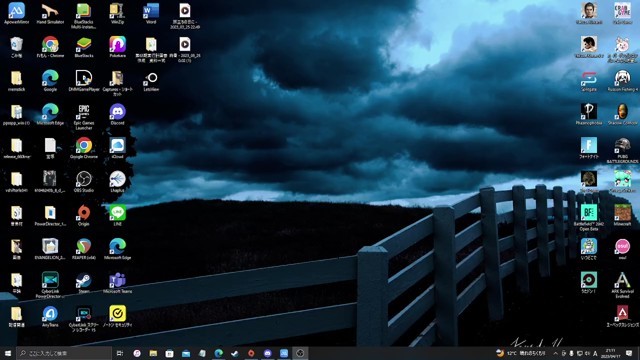The height and width of the screenshot is (360, 640).
Task: Switch to Steam in the taskbar
Action: click(235, 353)
